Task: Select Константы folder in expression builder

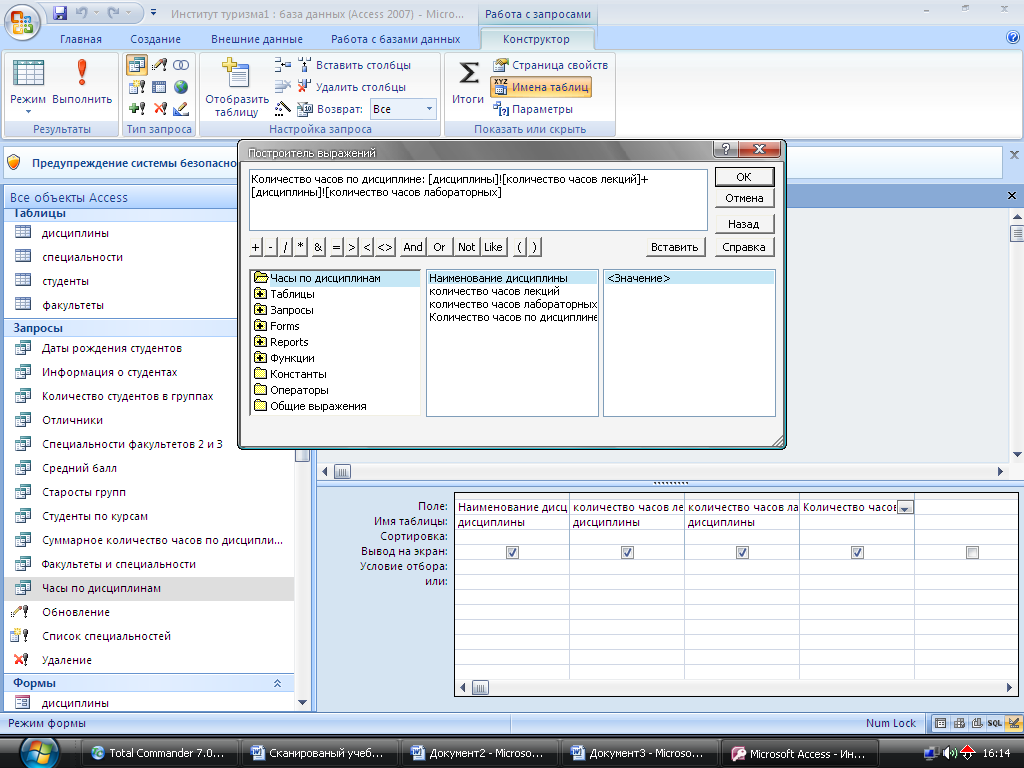Action: 290,374
